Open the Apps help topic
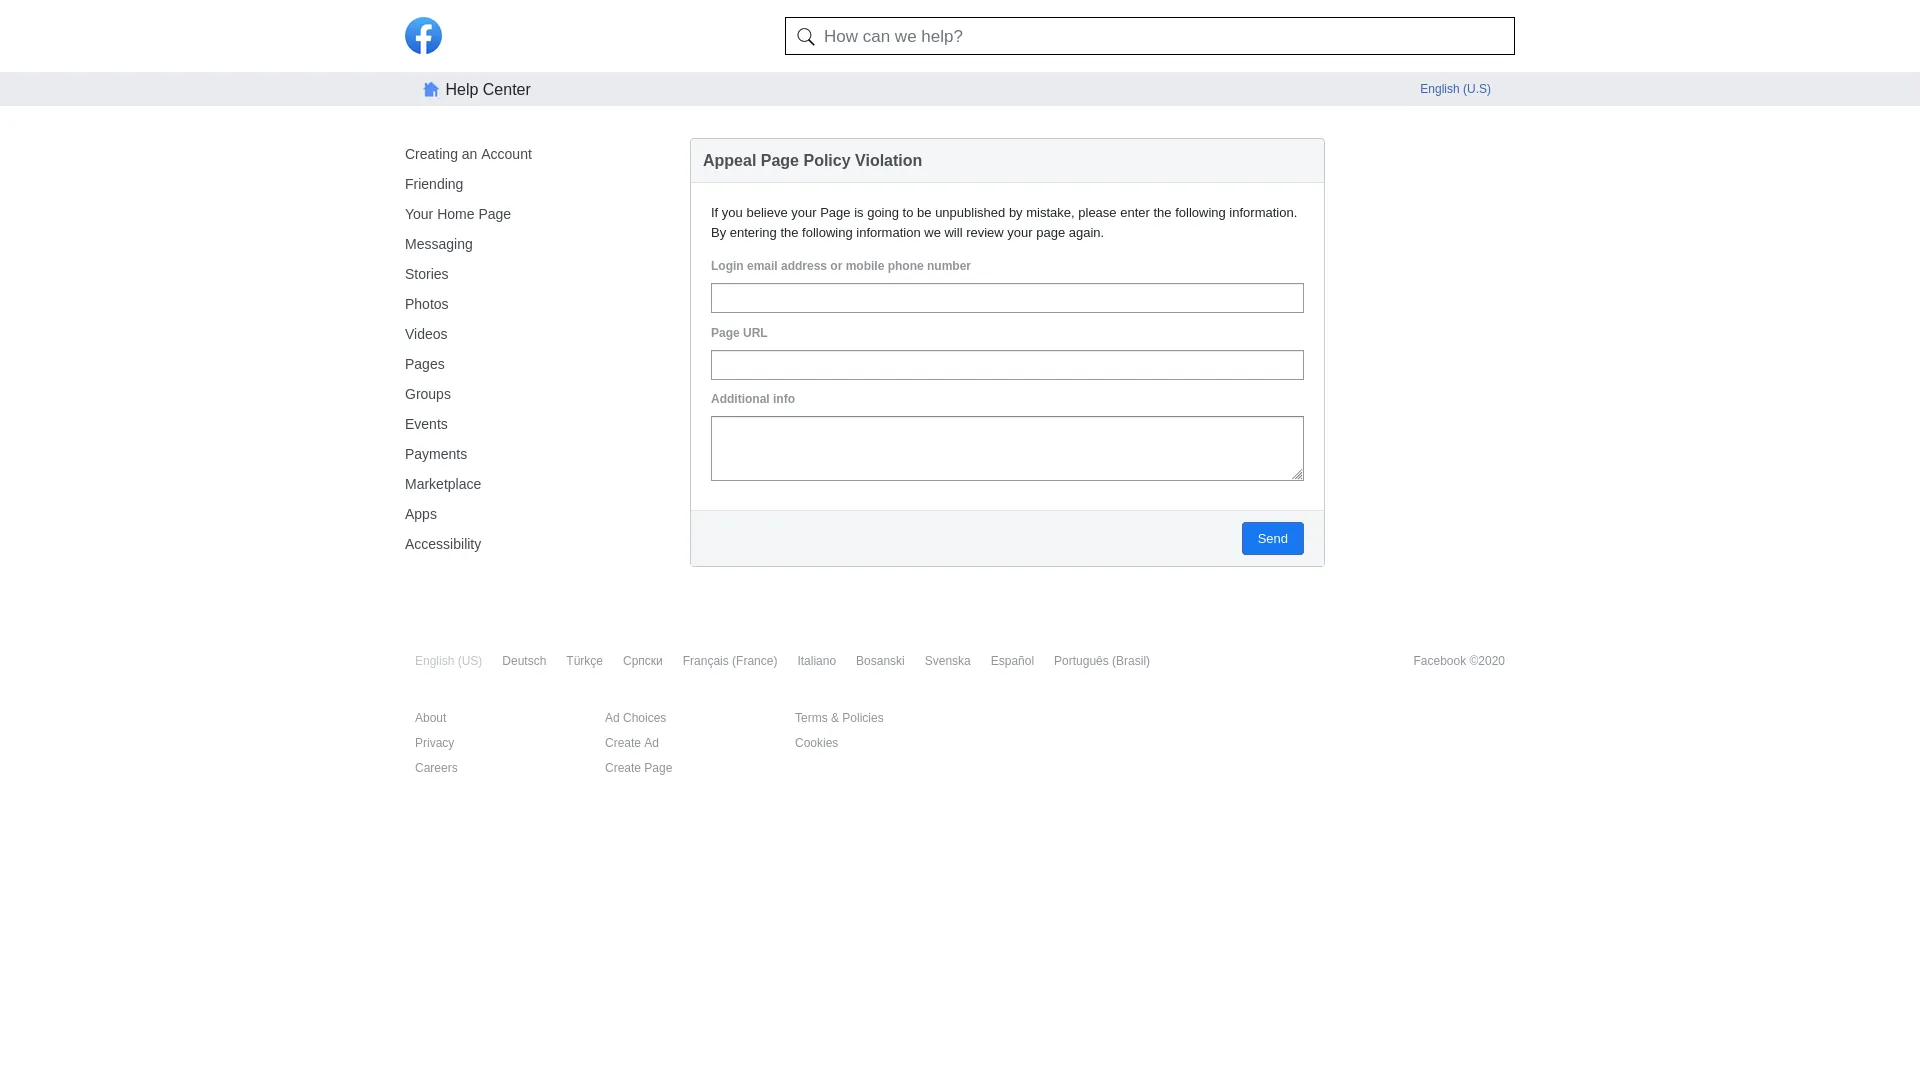Image resolution: width=1920 pixels, height=1080 pixels. (421, 514)
